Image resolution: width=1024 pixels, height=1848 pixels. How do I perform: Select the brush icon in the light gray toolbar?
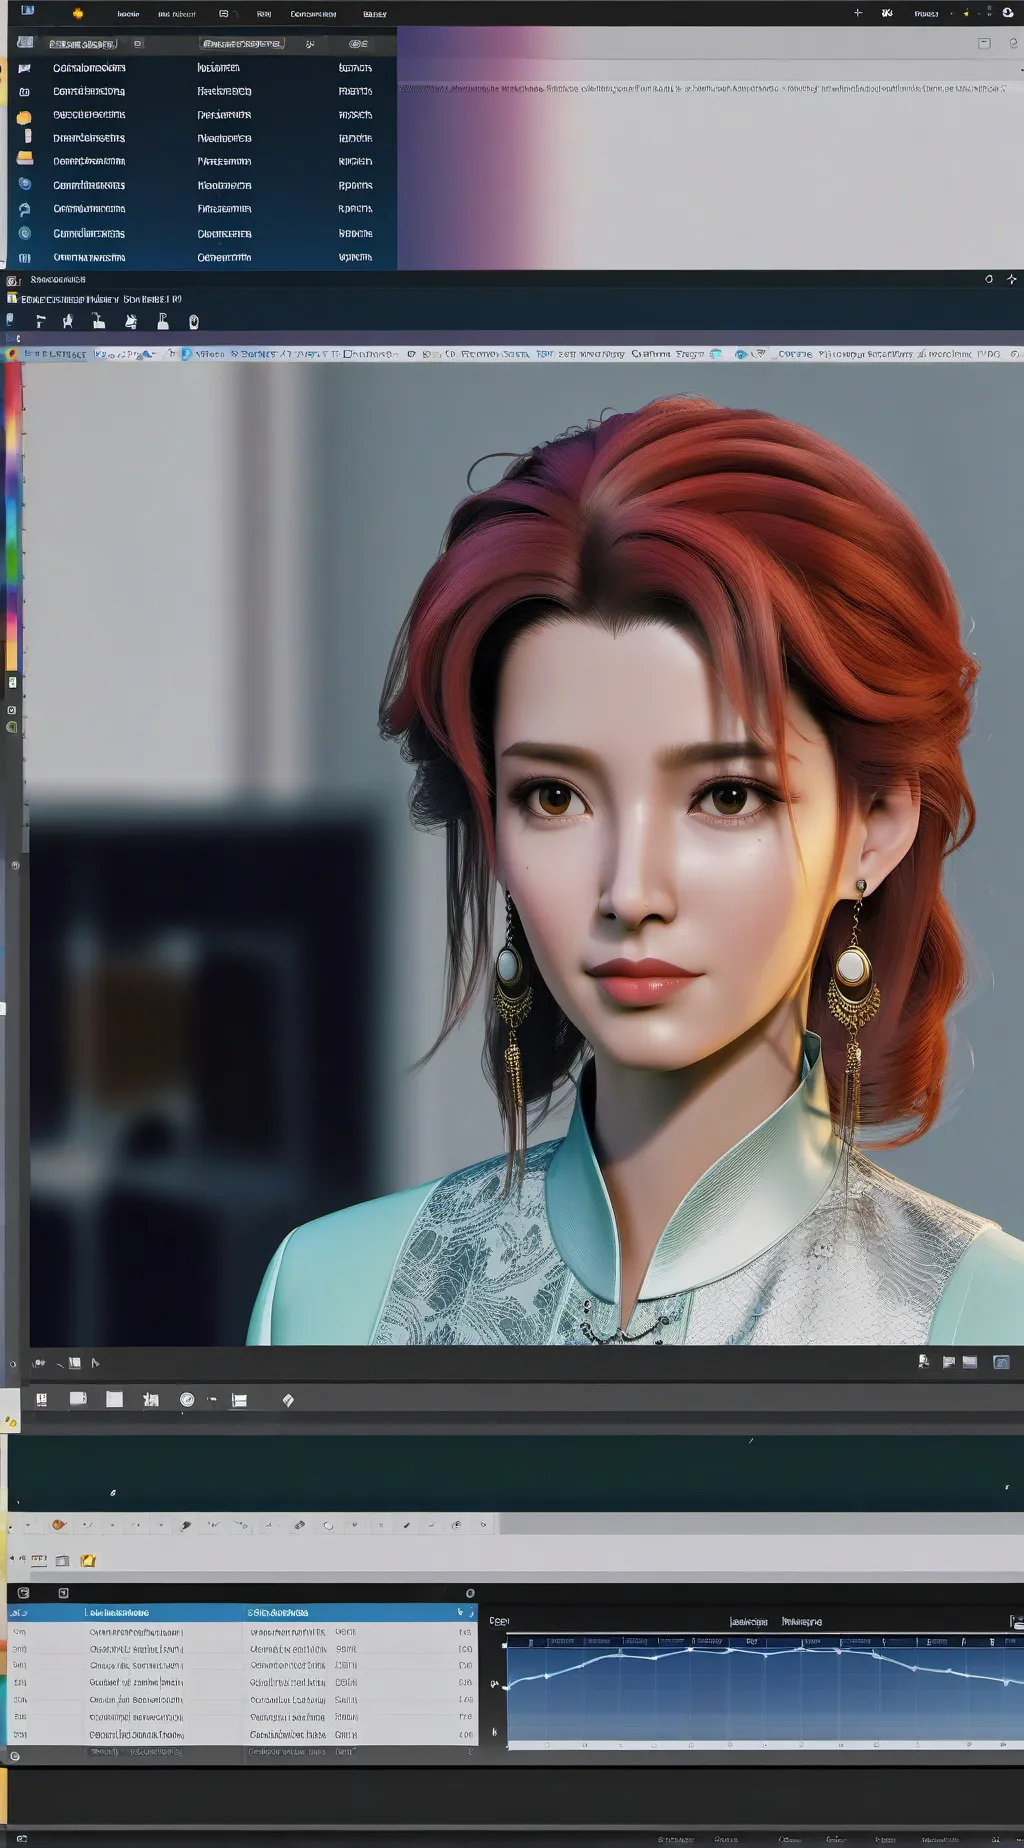pos(186,1526)
